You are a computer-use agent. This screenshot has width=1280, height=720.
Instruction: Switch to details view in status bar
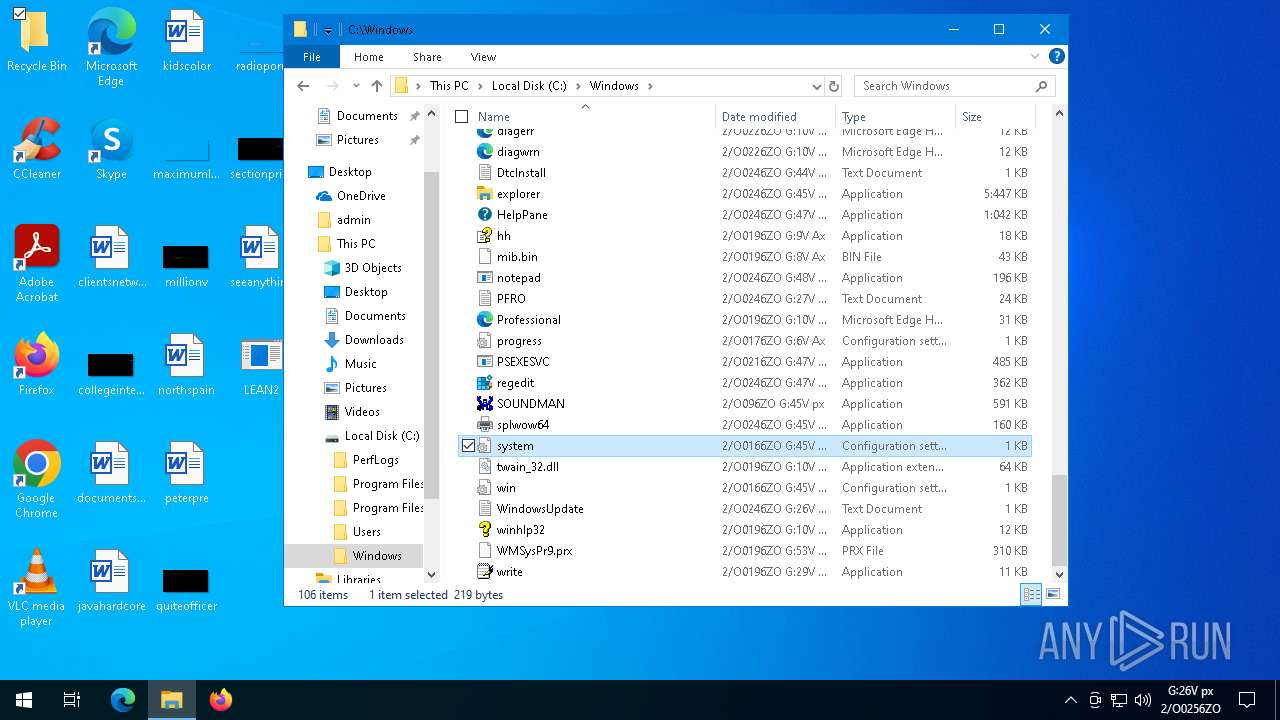point(1031,594)
